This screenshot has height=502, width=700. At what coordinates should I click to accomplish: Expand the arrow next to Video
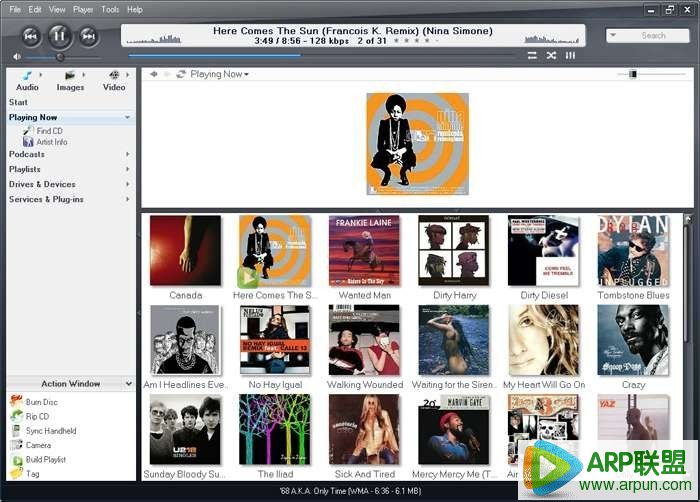click(x=127, y=75)
